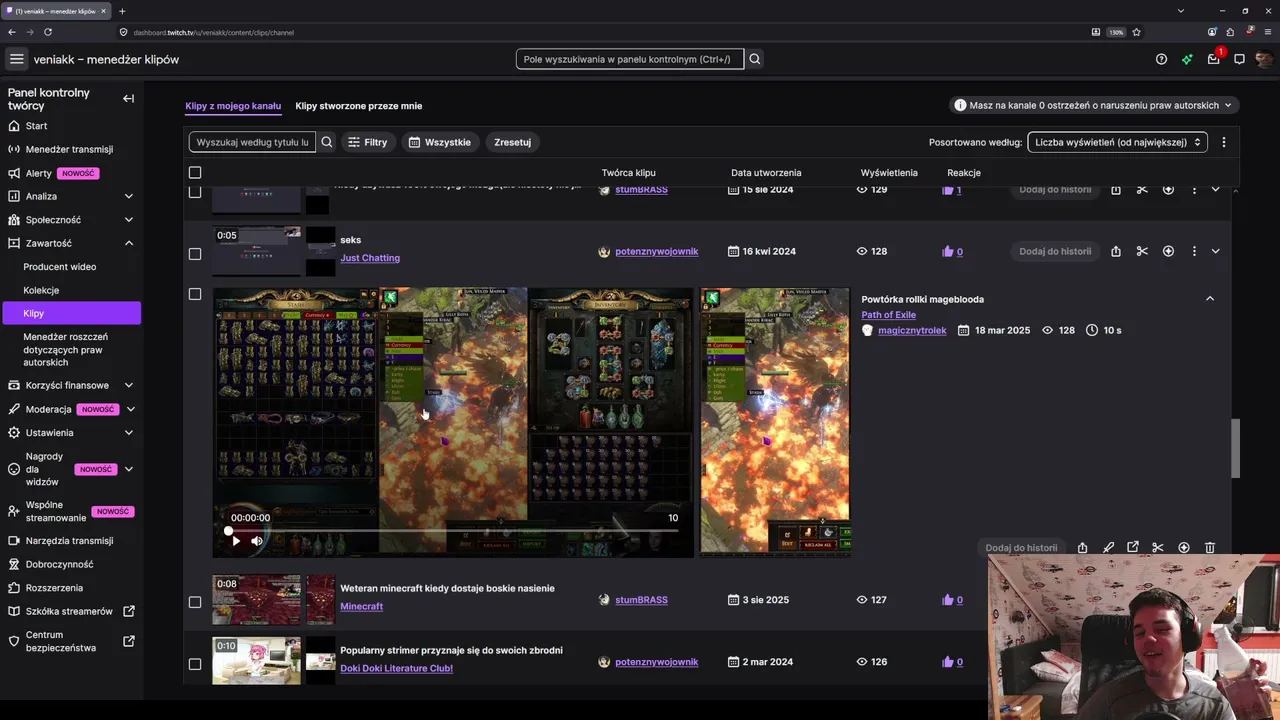Screen dimensions: 1280x720
Task: Click the pencil edit icon for expanded clip
Action: 1108,548
